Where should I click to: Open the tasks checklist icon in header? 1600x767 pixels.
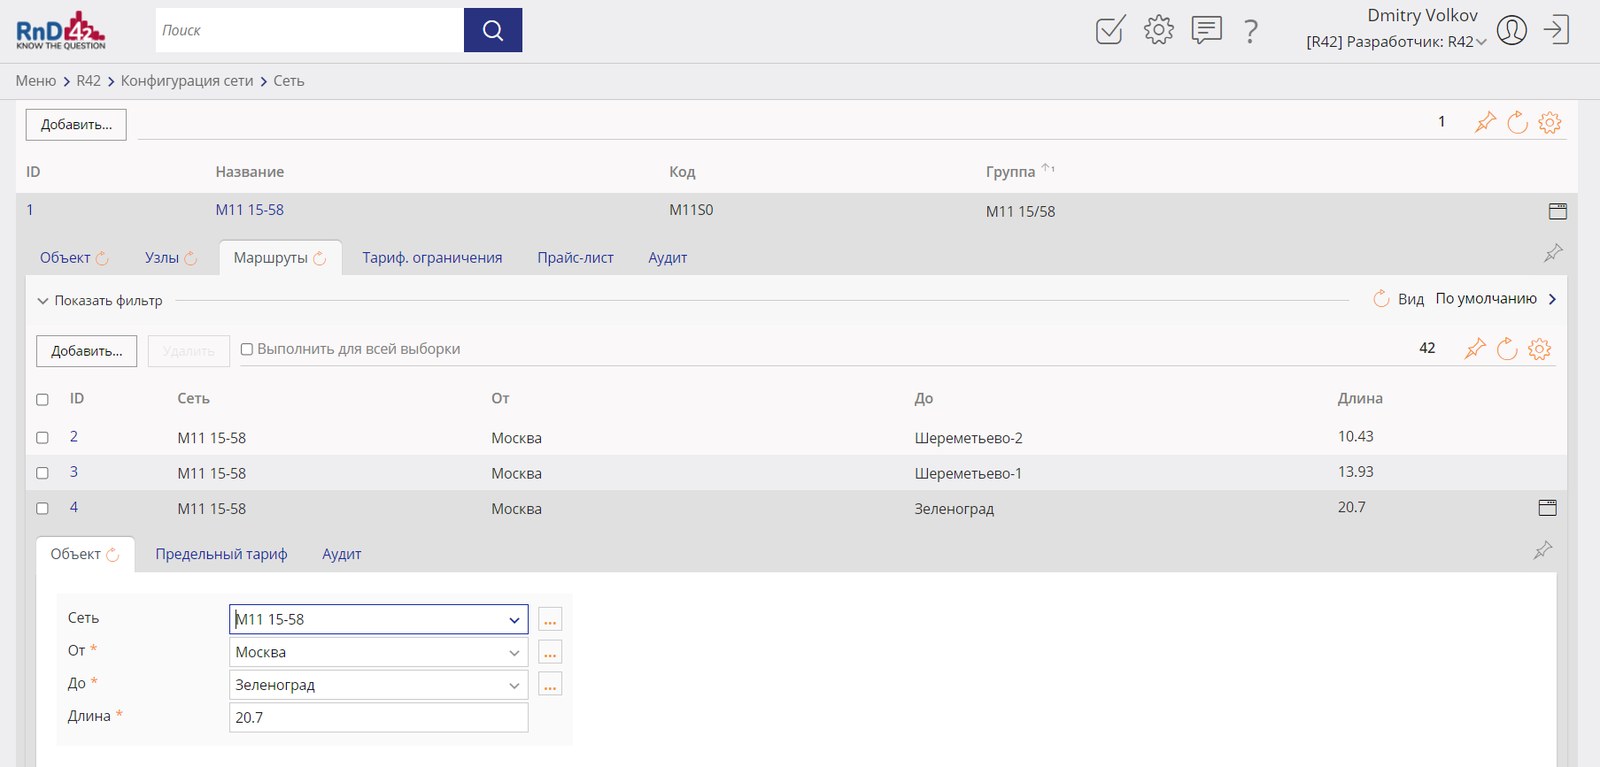coord(1110,30)
